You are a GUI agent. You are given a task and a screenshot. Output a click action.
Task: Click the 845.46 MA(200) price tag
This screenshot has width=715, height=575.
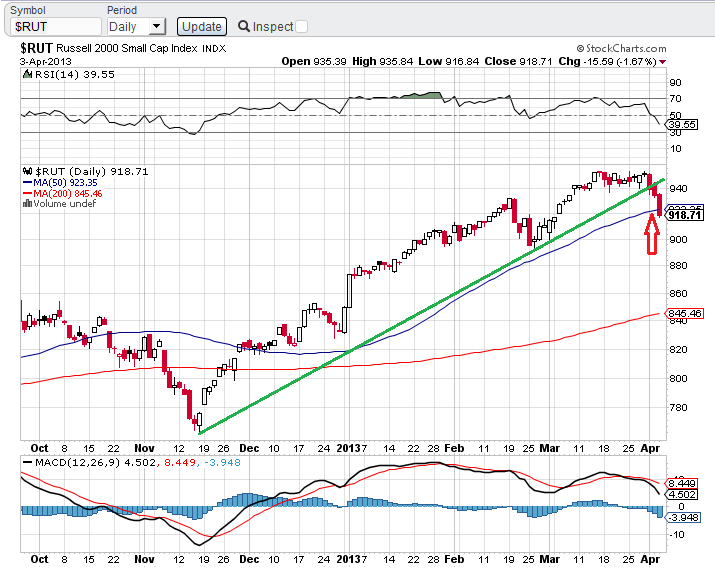point(684,313)
